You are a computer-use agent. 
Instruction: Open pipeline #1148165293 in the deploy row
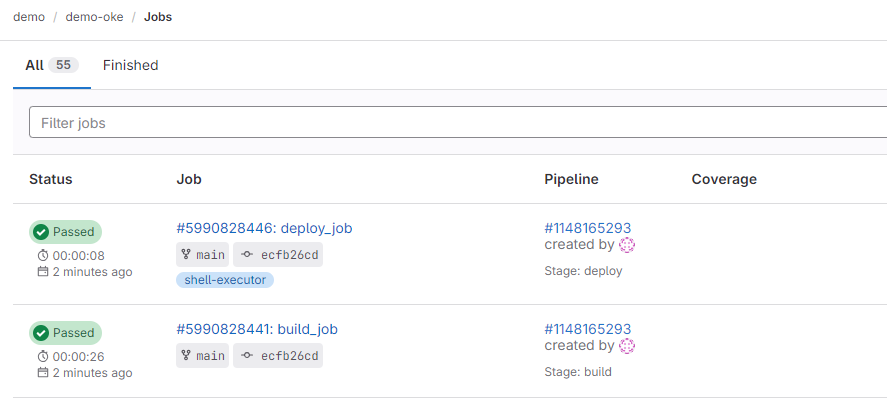coord(587,228)
